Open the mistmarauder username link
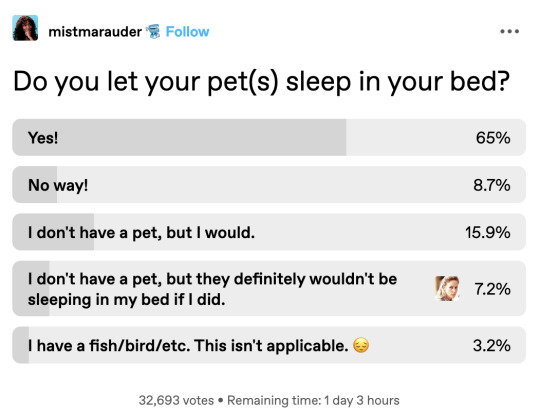The width and height of the screenshot is (540, 416). coord(95,32)
